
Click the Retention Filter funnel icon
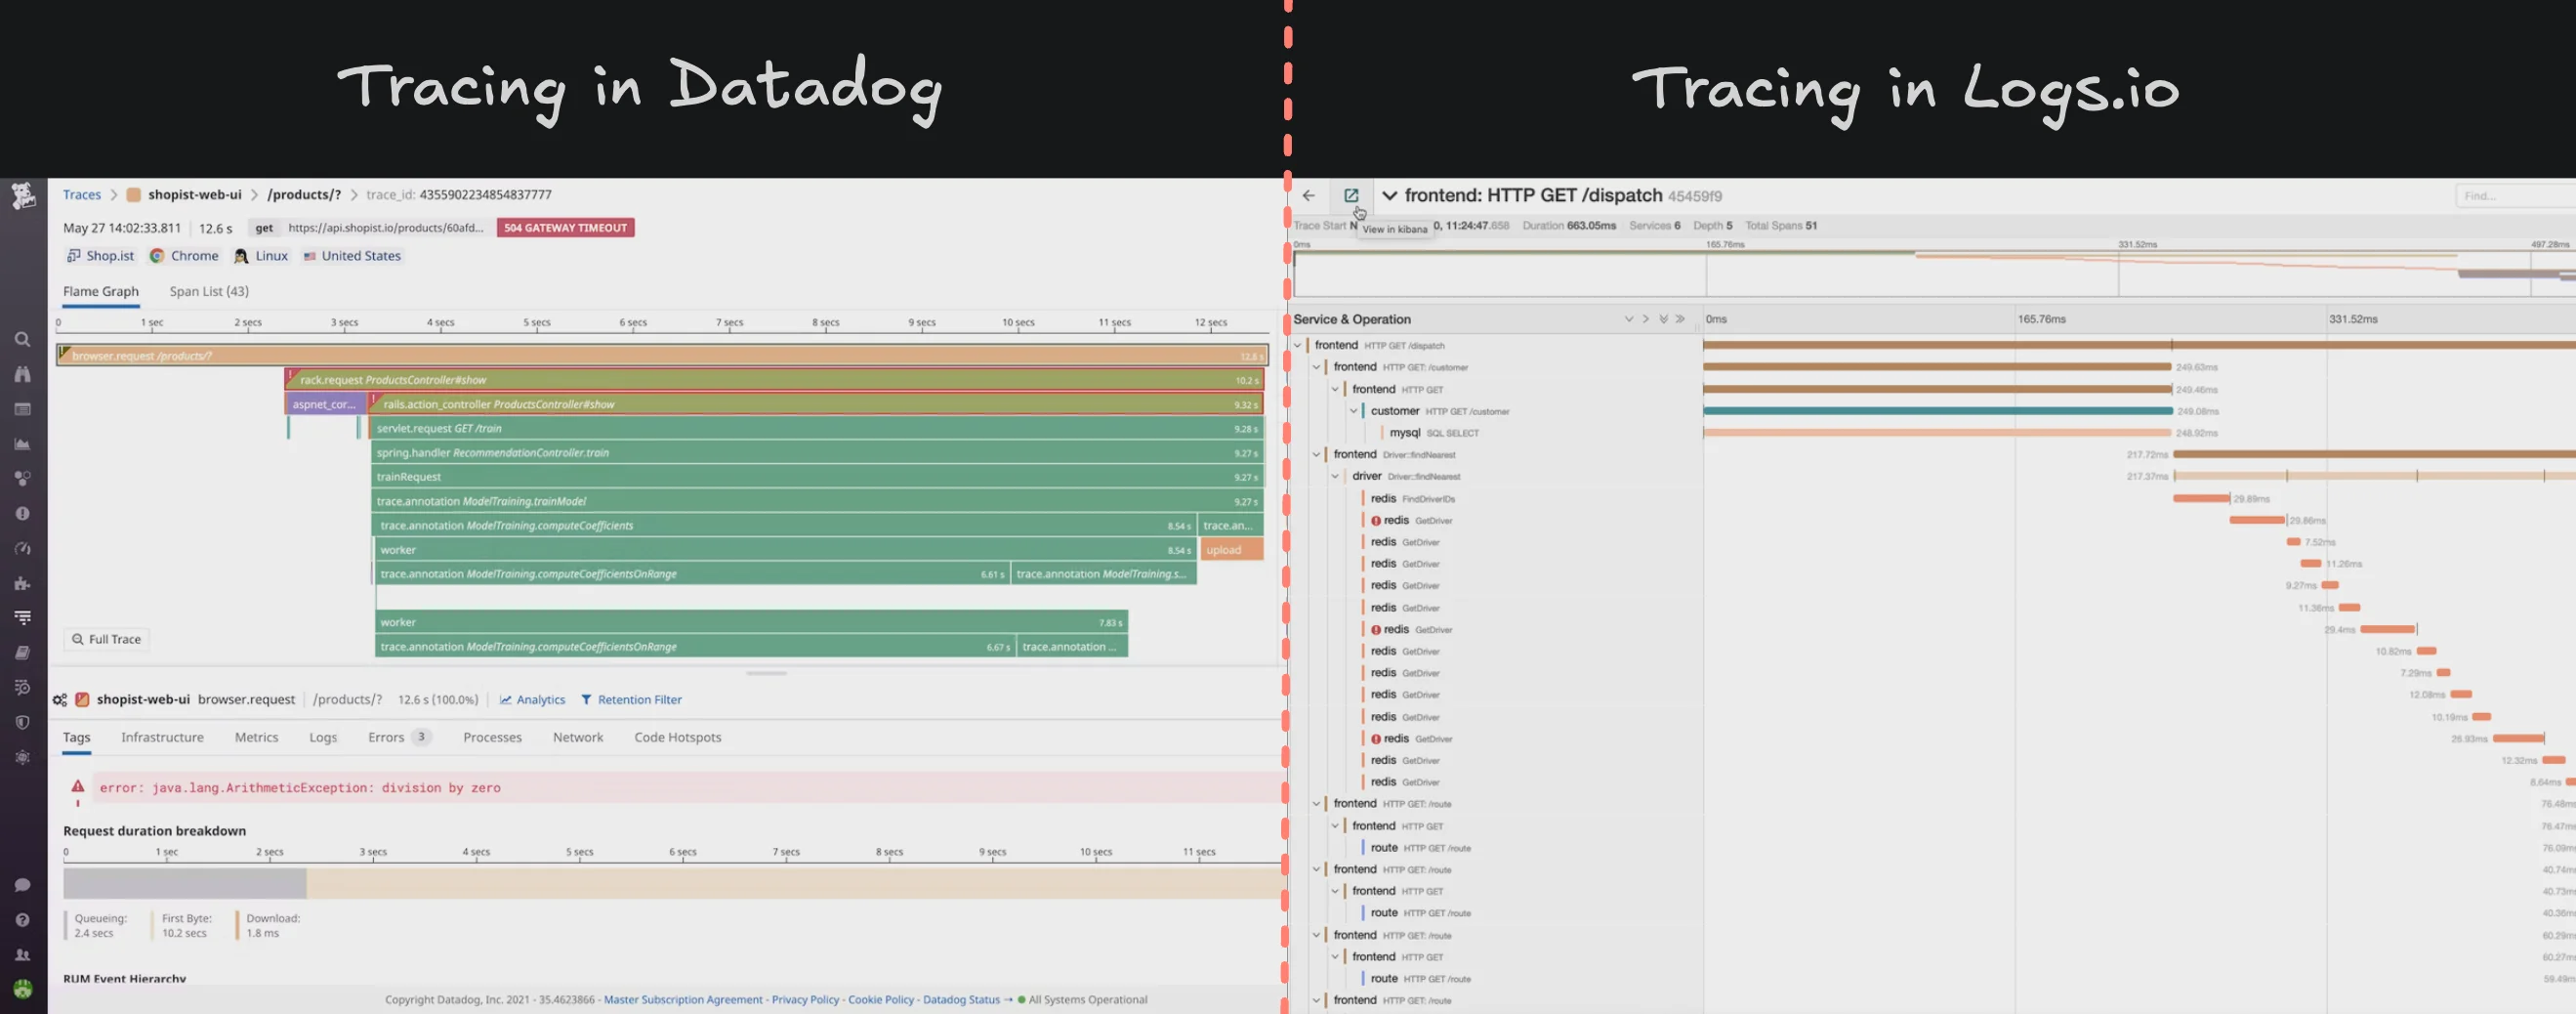click(589, 699)
